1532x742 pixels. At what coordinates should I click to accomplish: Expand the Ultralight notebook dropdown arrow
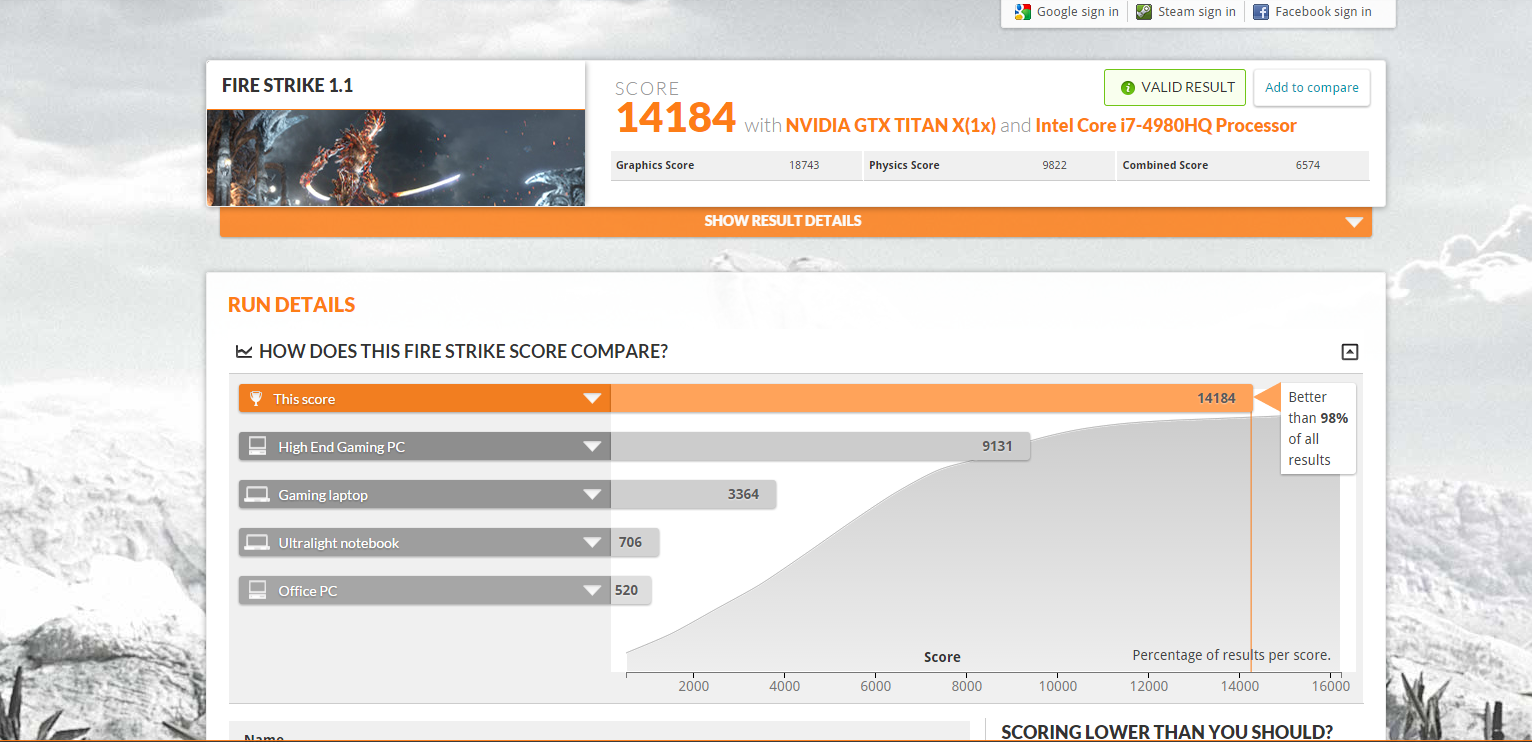[592, 542]
